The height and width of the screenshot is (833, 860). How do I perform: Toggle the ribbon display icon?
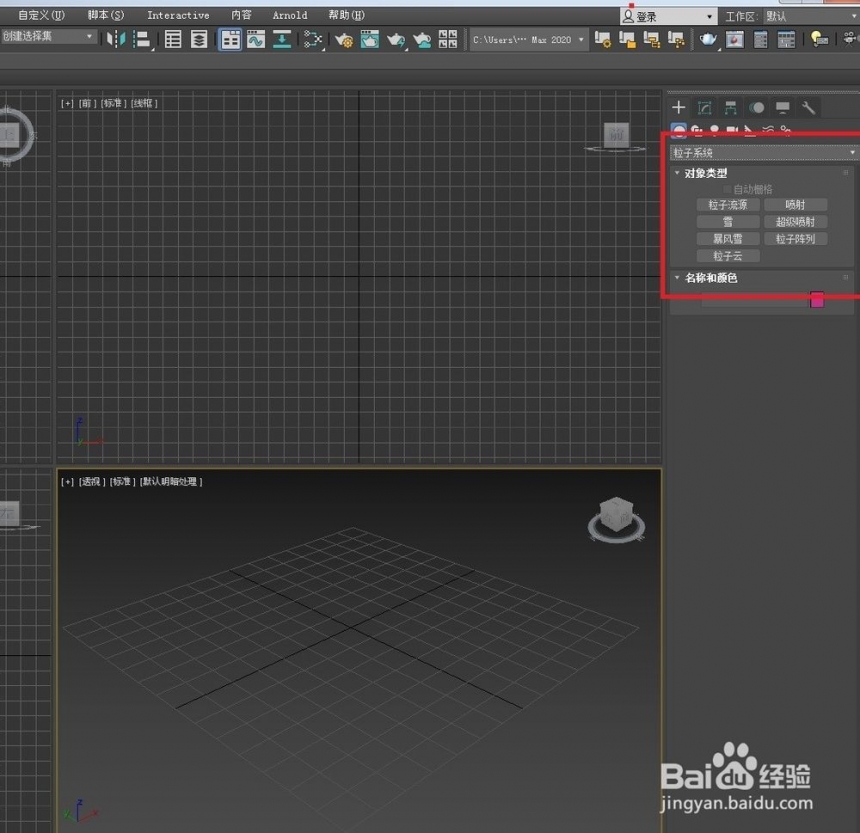point(230,39)
